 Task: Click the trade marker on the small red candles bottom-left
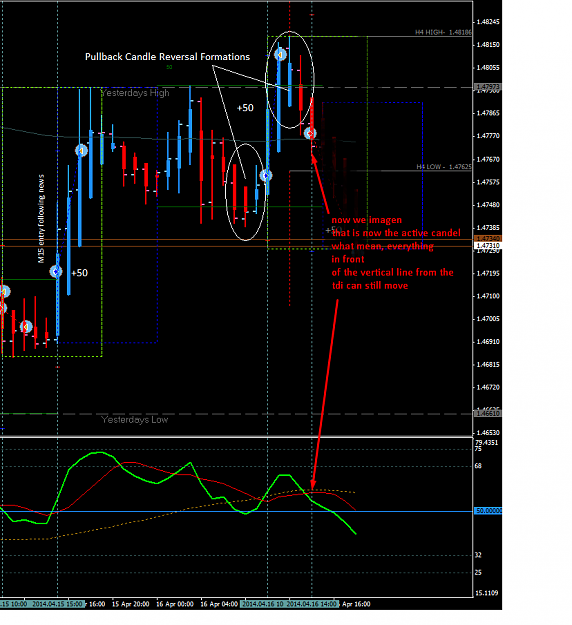tap(26, 327)
